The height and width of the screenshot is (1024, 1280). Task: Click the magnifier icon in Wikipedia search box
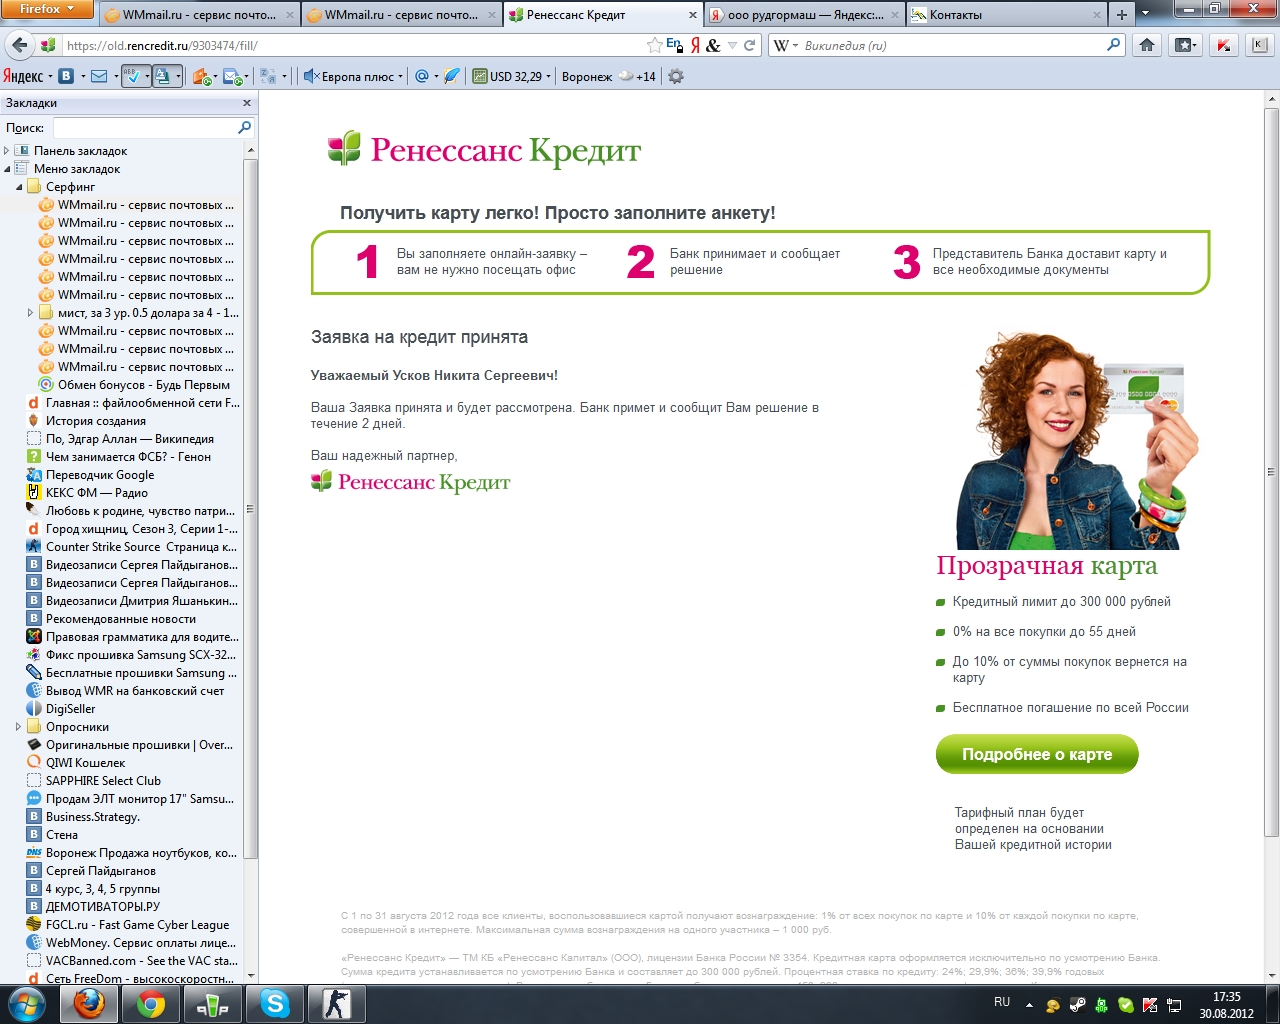[1114, 45]
